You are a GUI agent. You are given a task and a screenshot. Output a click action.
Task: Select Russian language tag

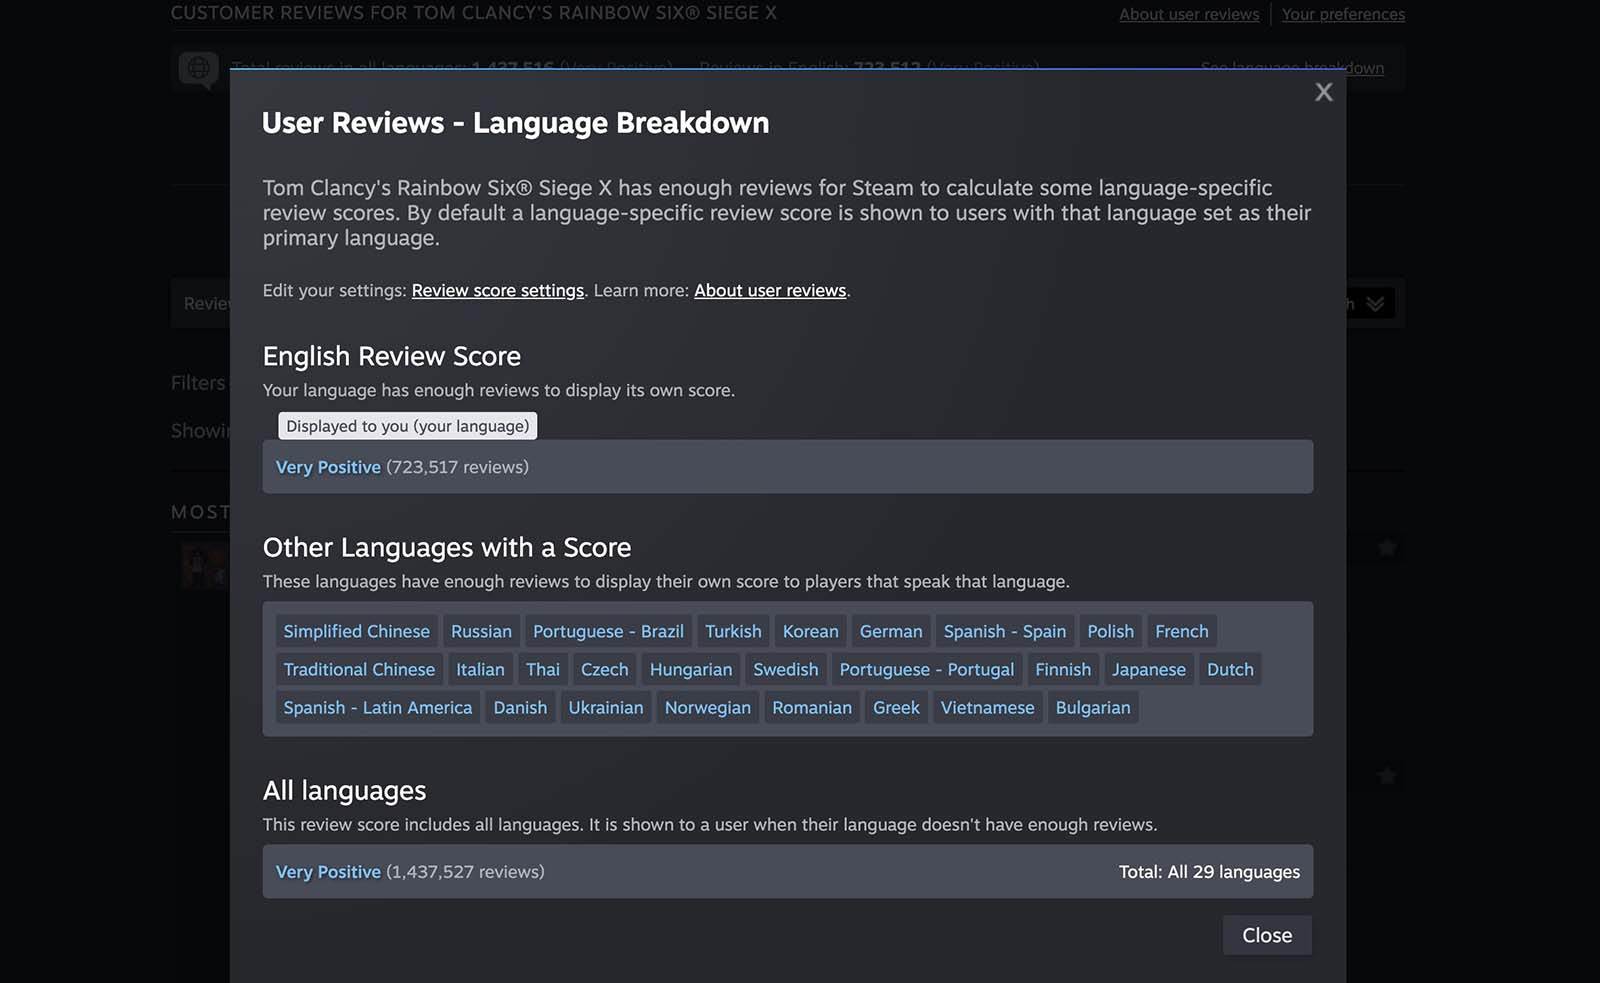(x=481, y=631)
